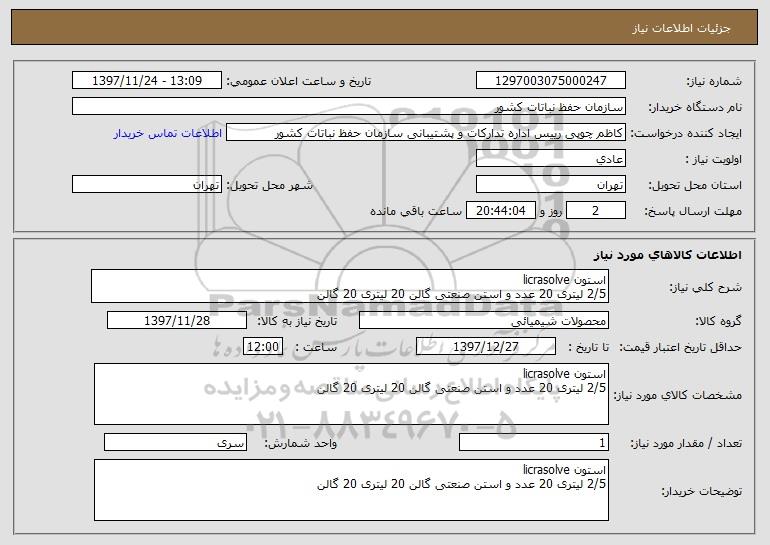
Task: Select the label توضیحات خریدار
Action: pyautogui.click(x=701, y=491)
